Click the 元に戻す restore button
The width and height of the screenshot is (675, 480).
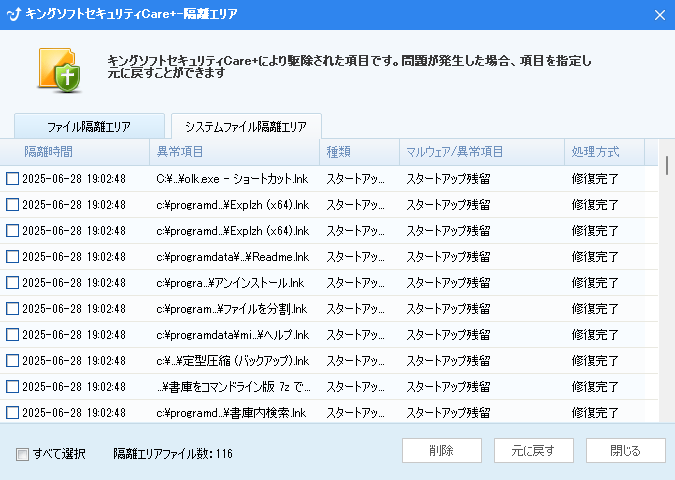pyautogui.click(x=534, y=451)
